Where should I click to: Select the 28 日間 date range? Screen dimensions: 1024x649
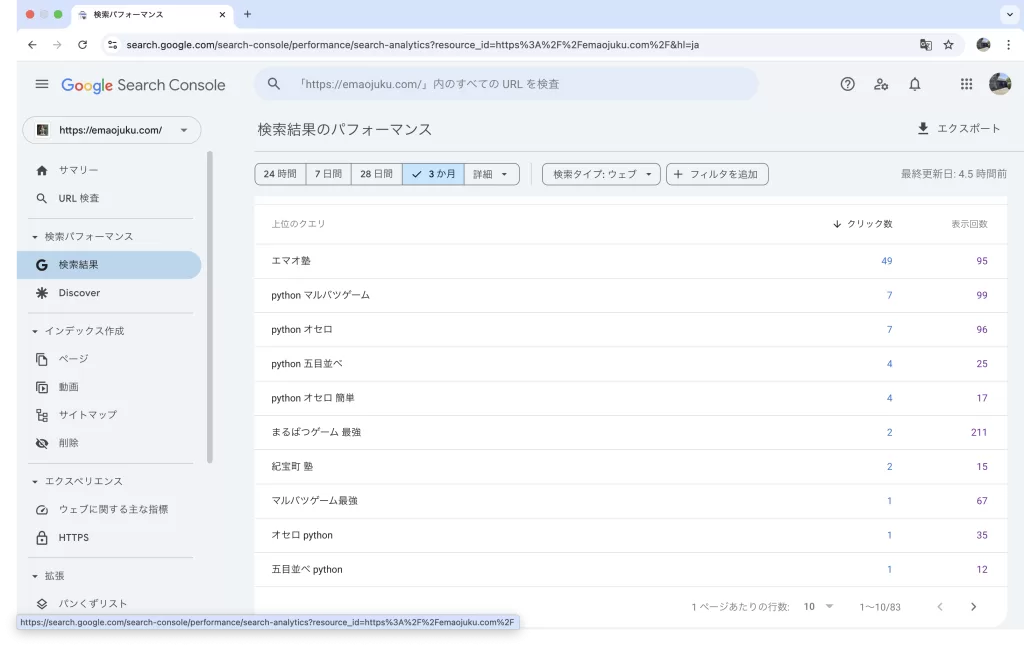click(377, 174)
